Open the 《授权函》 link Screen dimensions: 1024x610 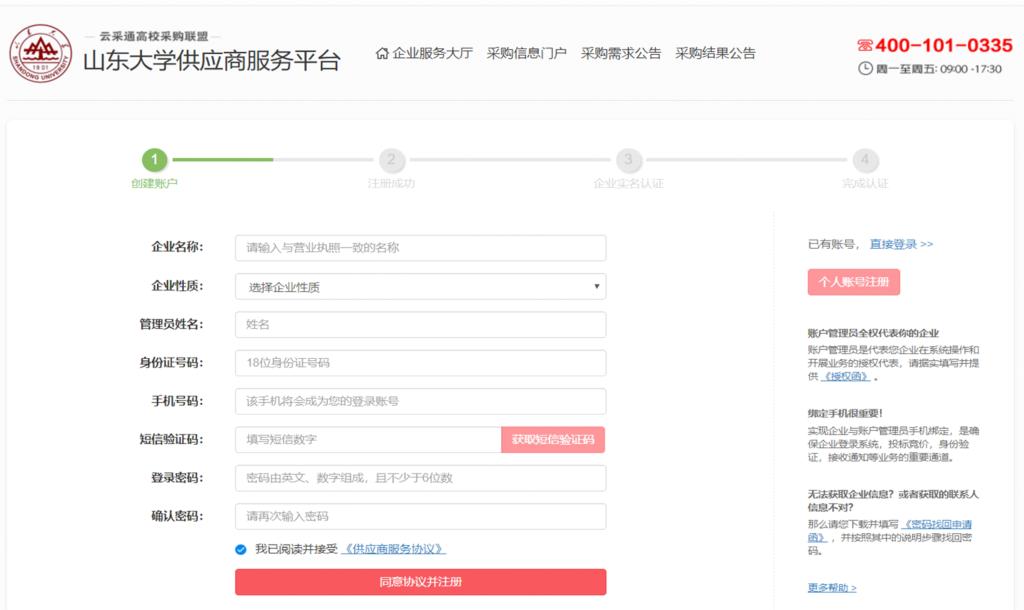(845, 376)
